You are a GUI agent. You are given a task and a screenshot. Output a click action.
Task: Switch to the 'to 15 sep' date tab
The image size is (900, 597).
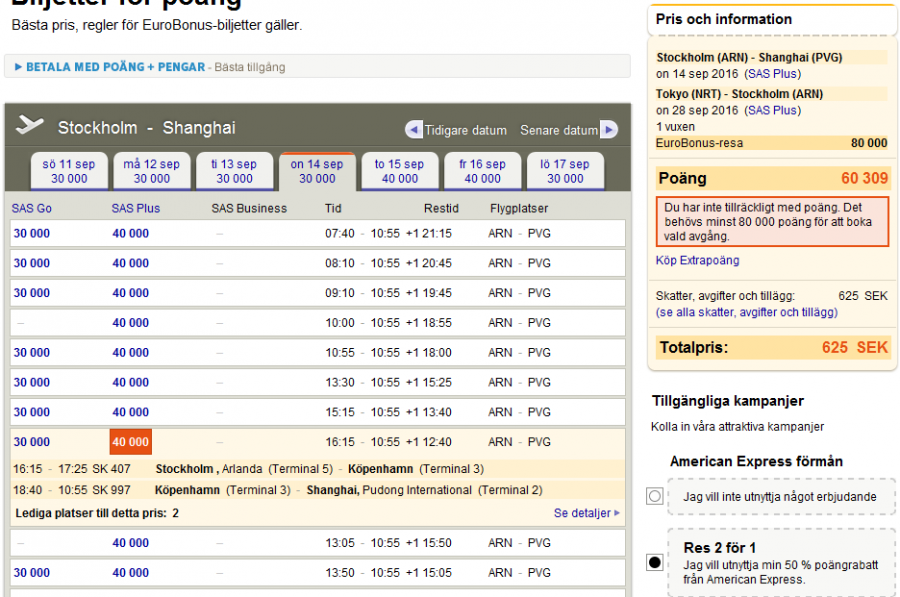(399, 171)
